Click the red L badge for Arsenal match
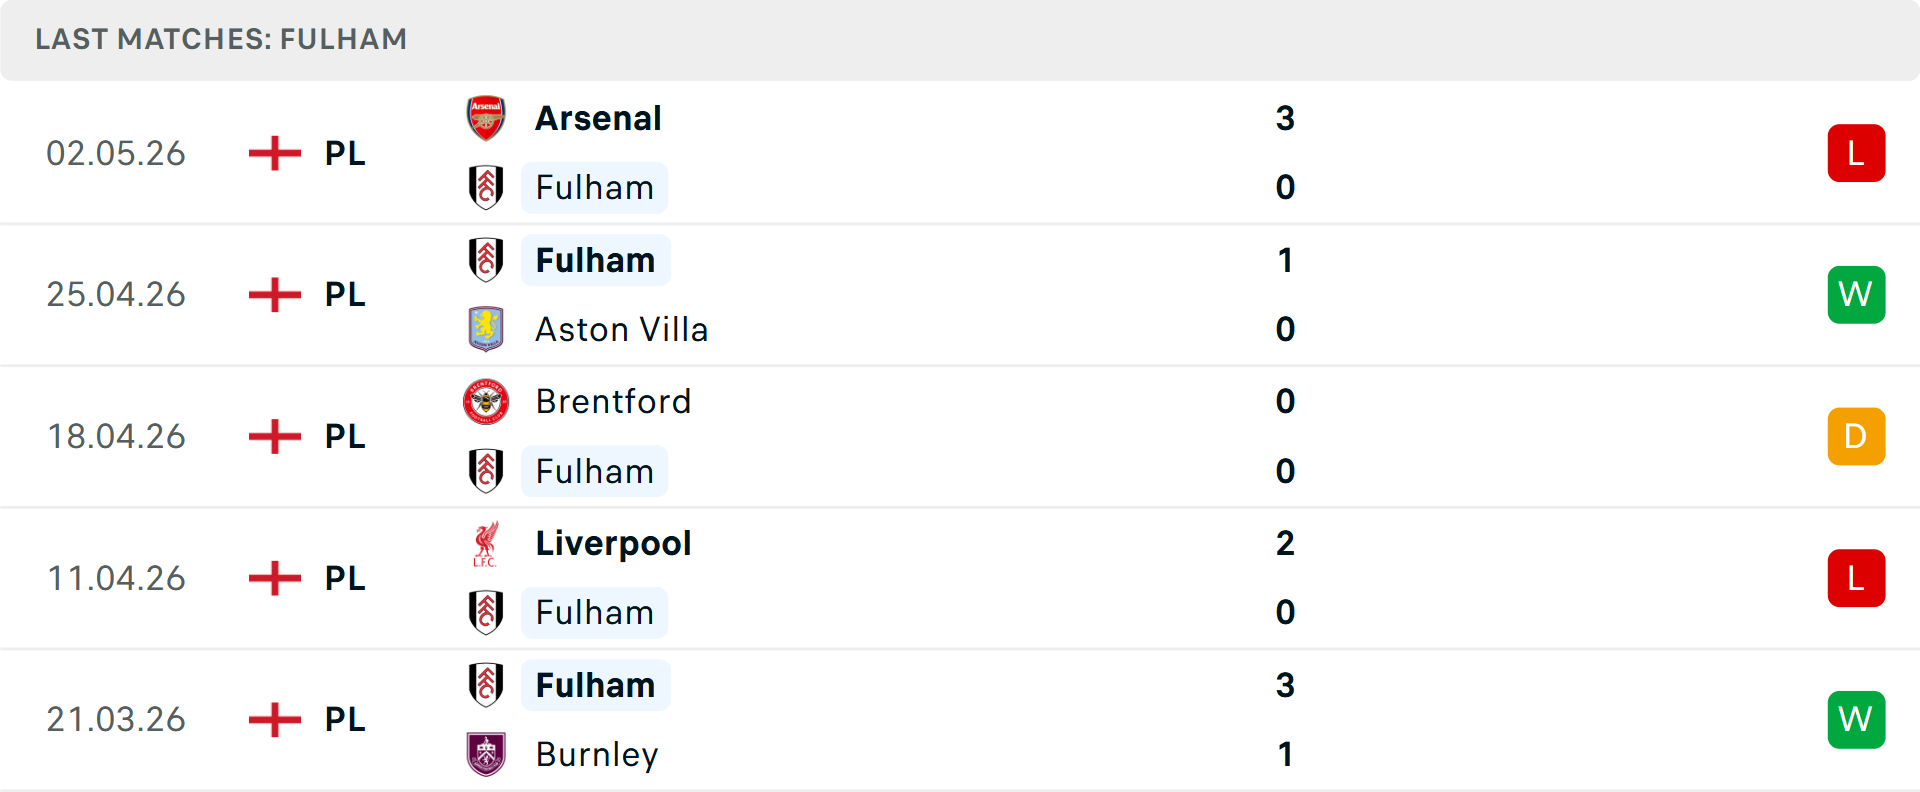The height and width of the screenshot is (792, 1920). (x=1856, y=153)
